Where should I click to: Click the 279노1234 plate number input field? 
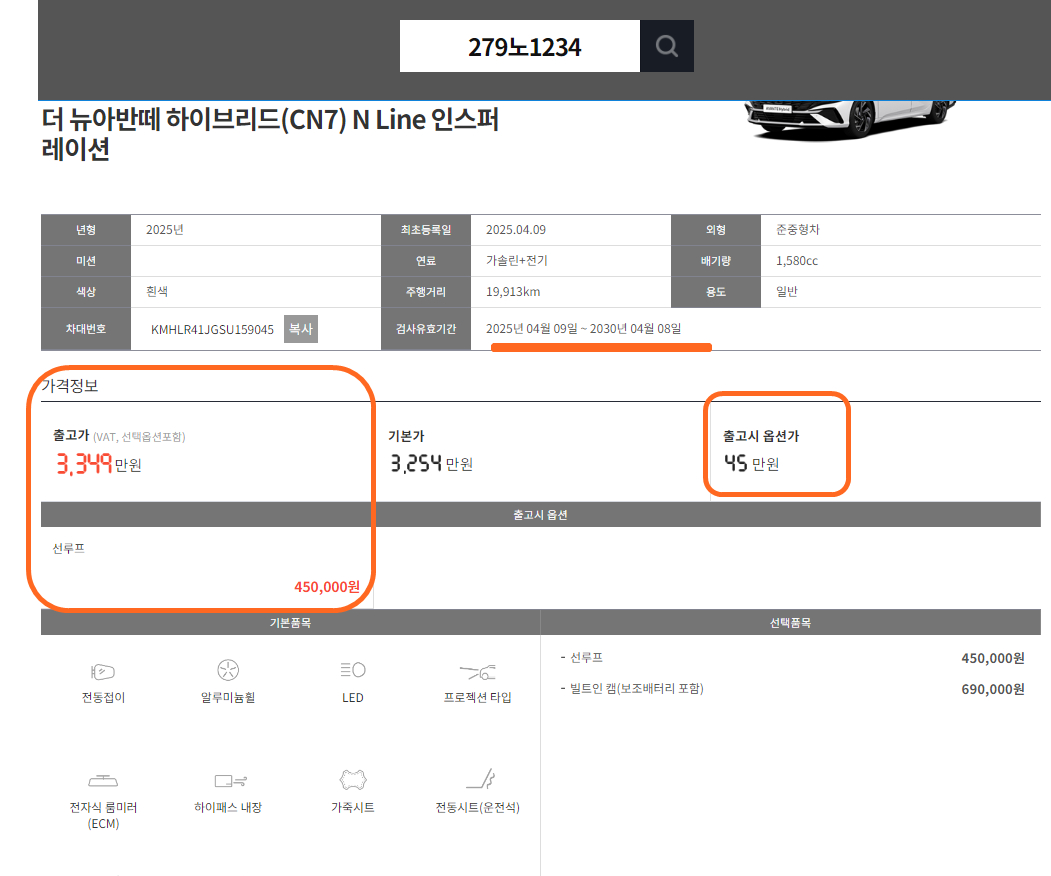click(520, 46)
